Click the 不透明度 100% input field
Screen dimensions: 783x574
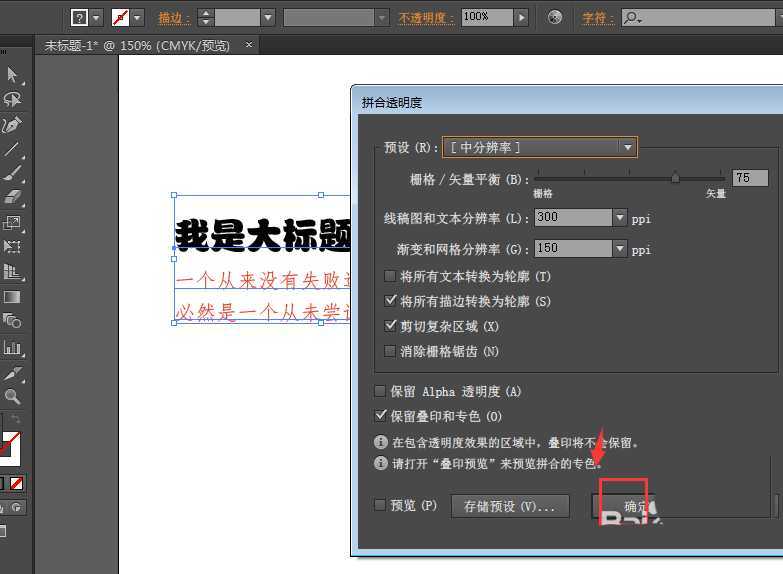point(486,17)
